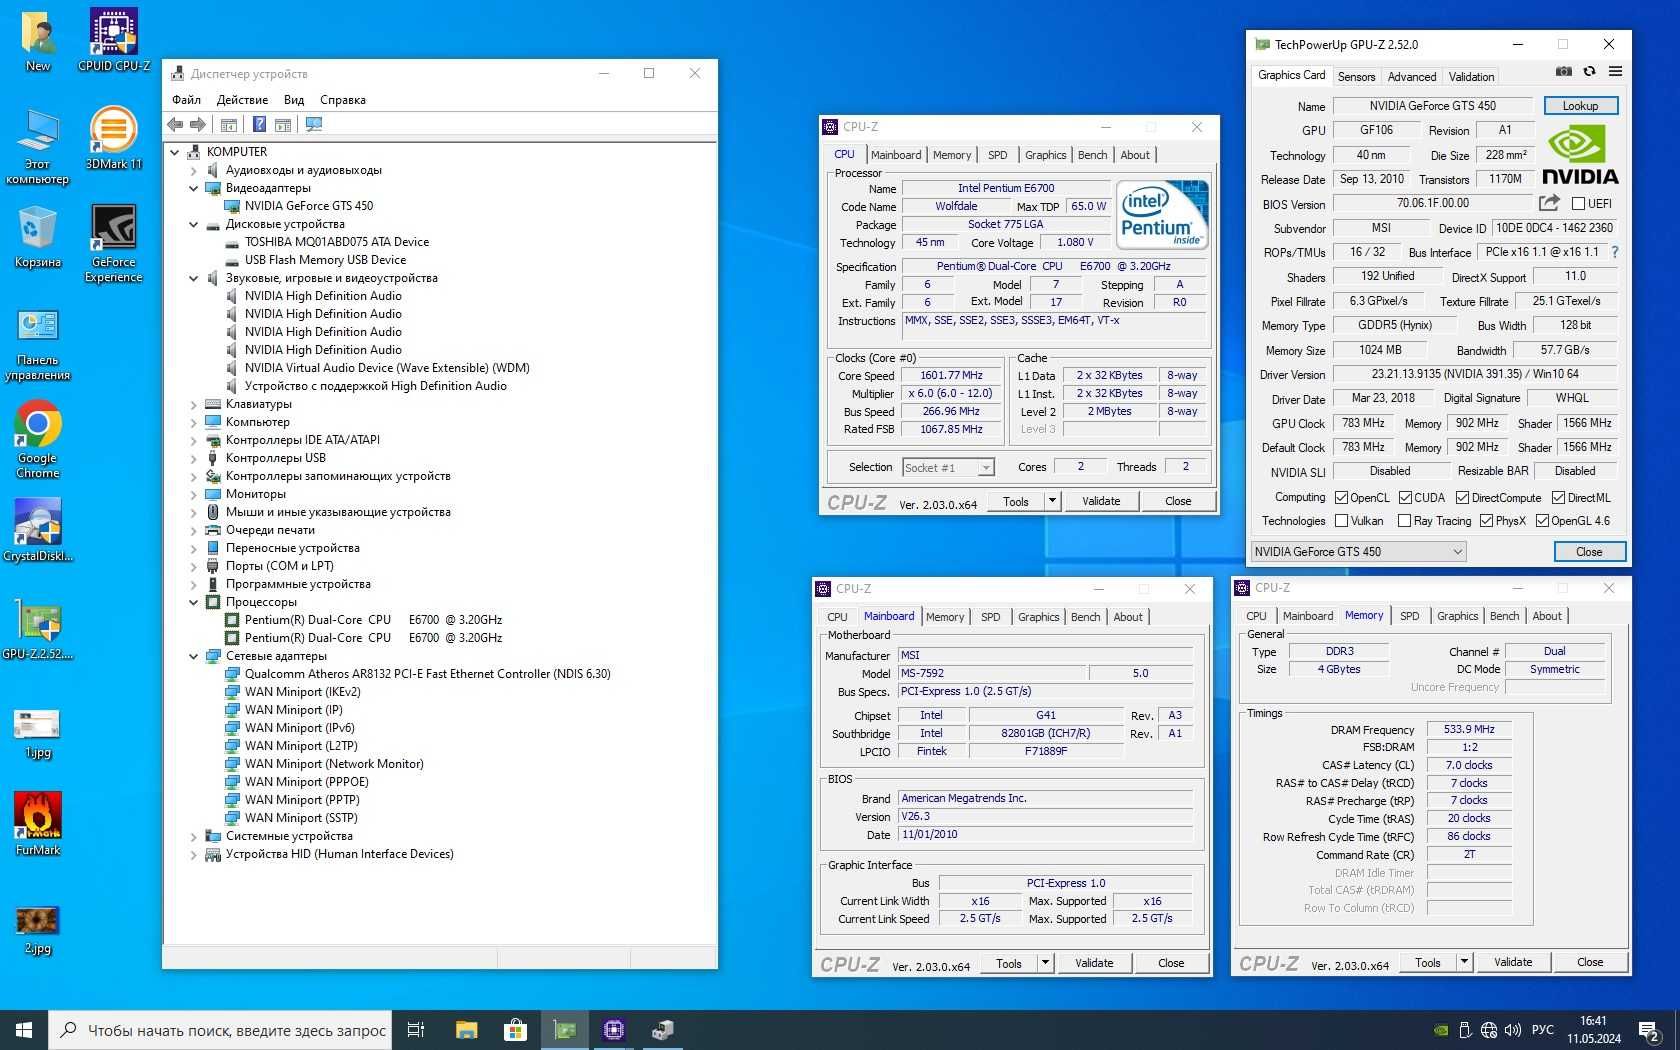Open GPU-Z hamburger menu icon
This screenshot has height=1050, width=1680.
tap(1615, 72)
